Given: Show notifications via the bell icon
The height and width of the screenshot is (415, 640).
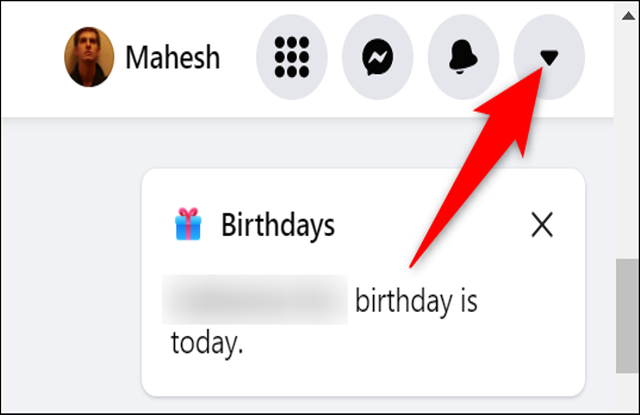Looking at the screenshot, I should click(463, 57).
